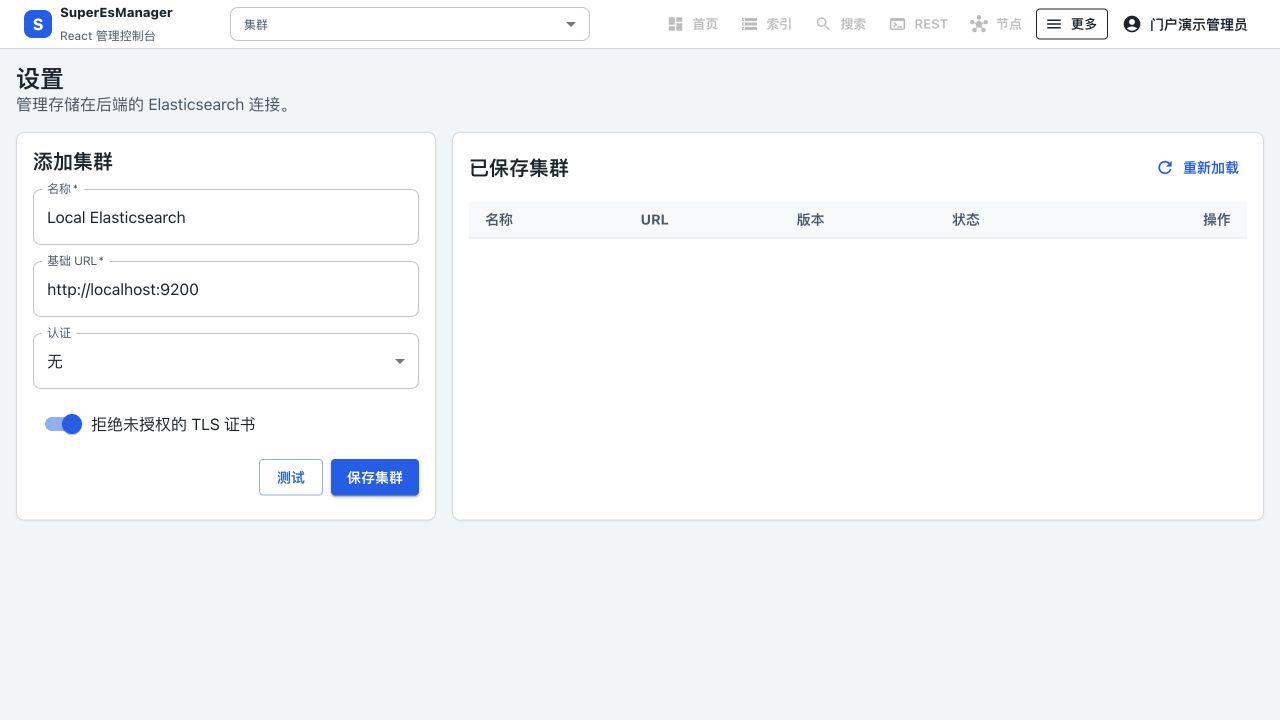Image resolution: width=1280 pixels, height=720 pixels.
Task: Click the 已保存集群 heading
Action: [x=519, y=168]
